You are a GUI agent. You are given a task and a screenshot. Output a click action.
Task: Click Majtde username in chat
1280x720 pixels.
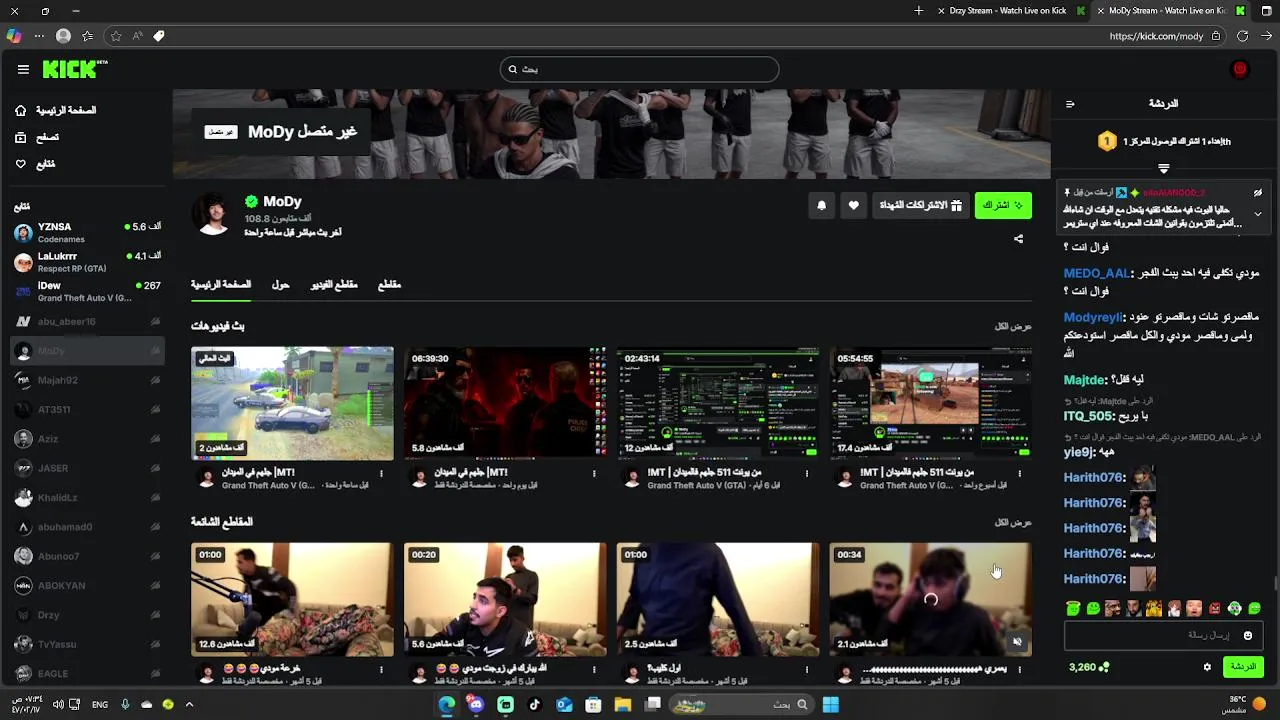(x=1085, y=380)
